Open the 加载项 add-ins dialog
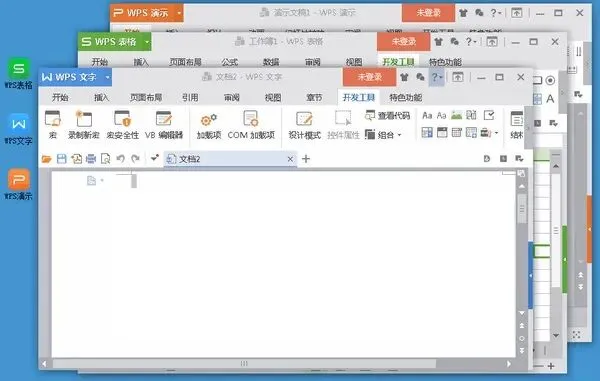This screenshot has width=600, height=381. pos(209,125)
